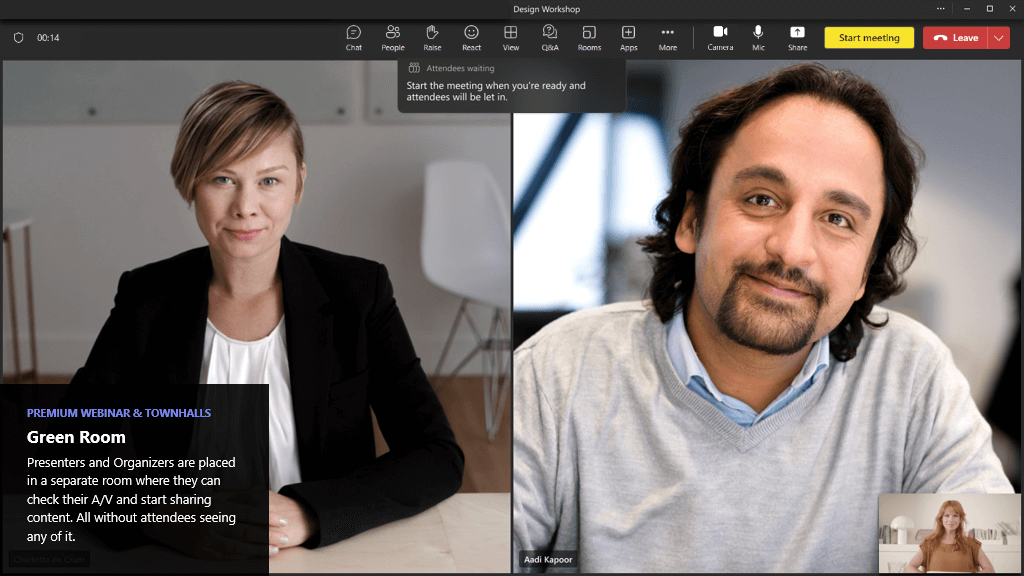Toggle the Camera off
This screenshot has width=1024, height=576.
point(720,37)
